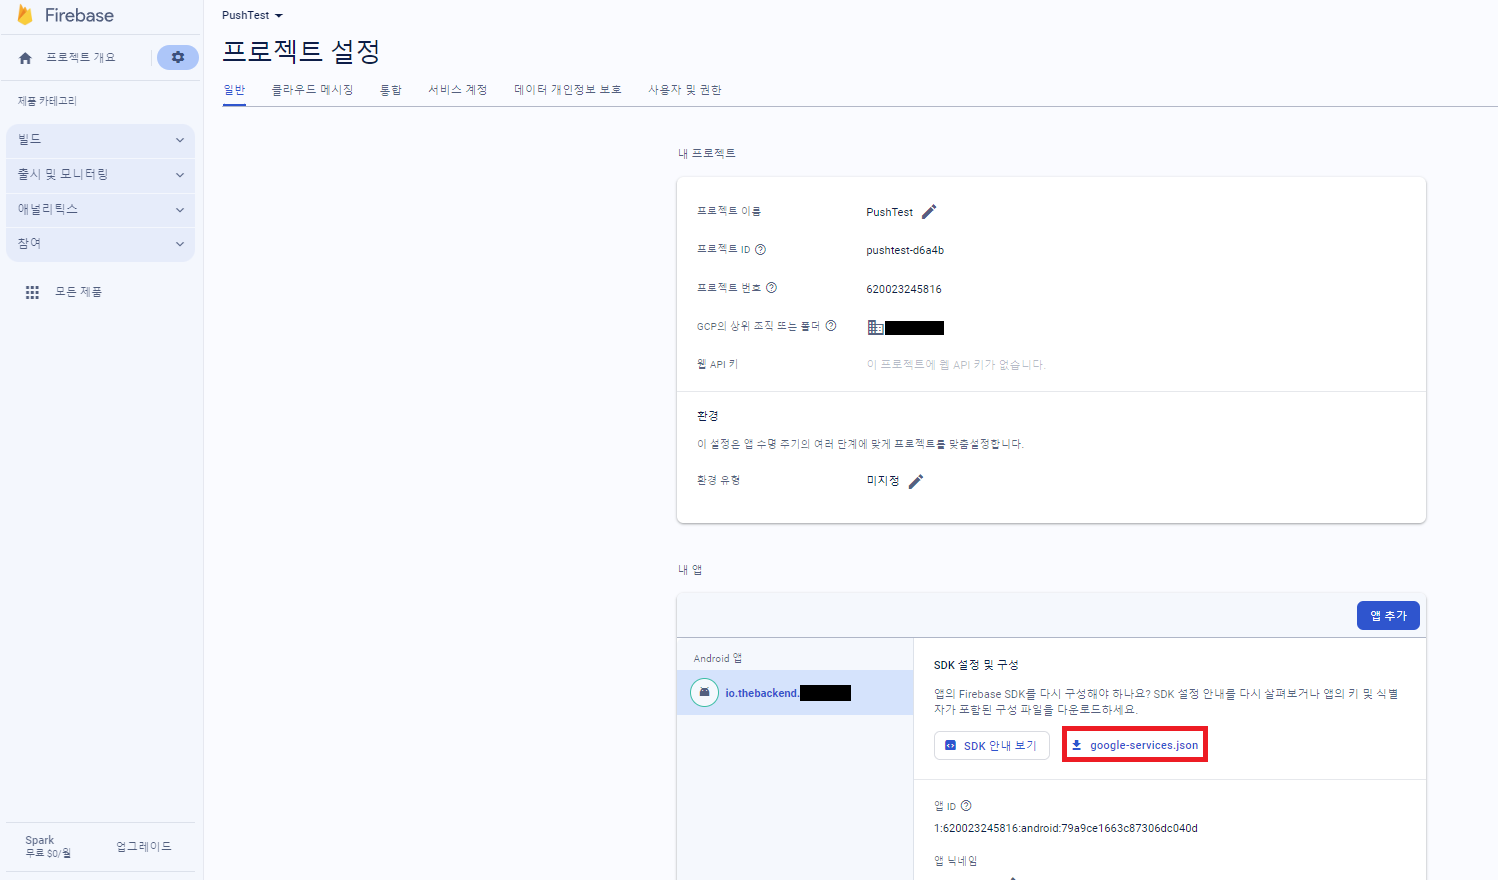Screen dimensions: 1498x880
Task: Click the Spark plan label
Action: [x=40, y=840]
